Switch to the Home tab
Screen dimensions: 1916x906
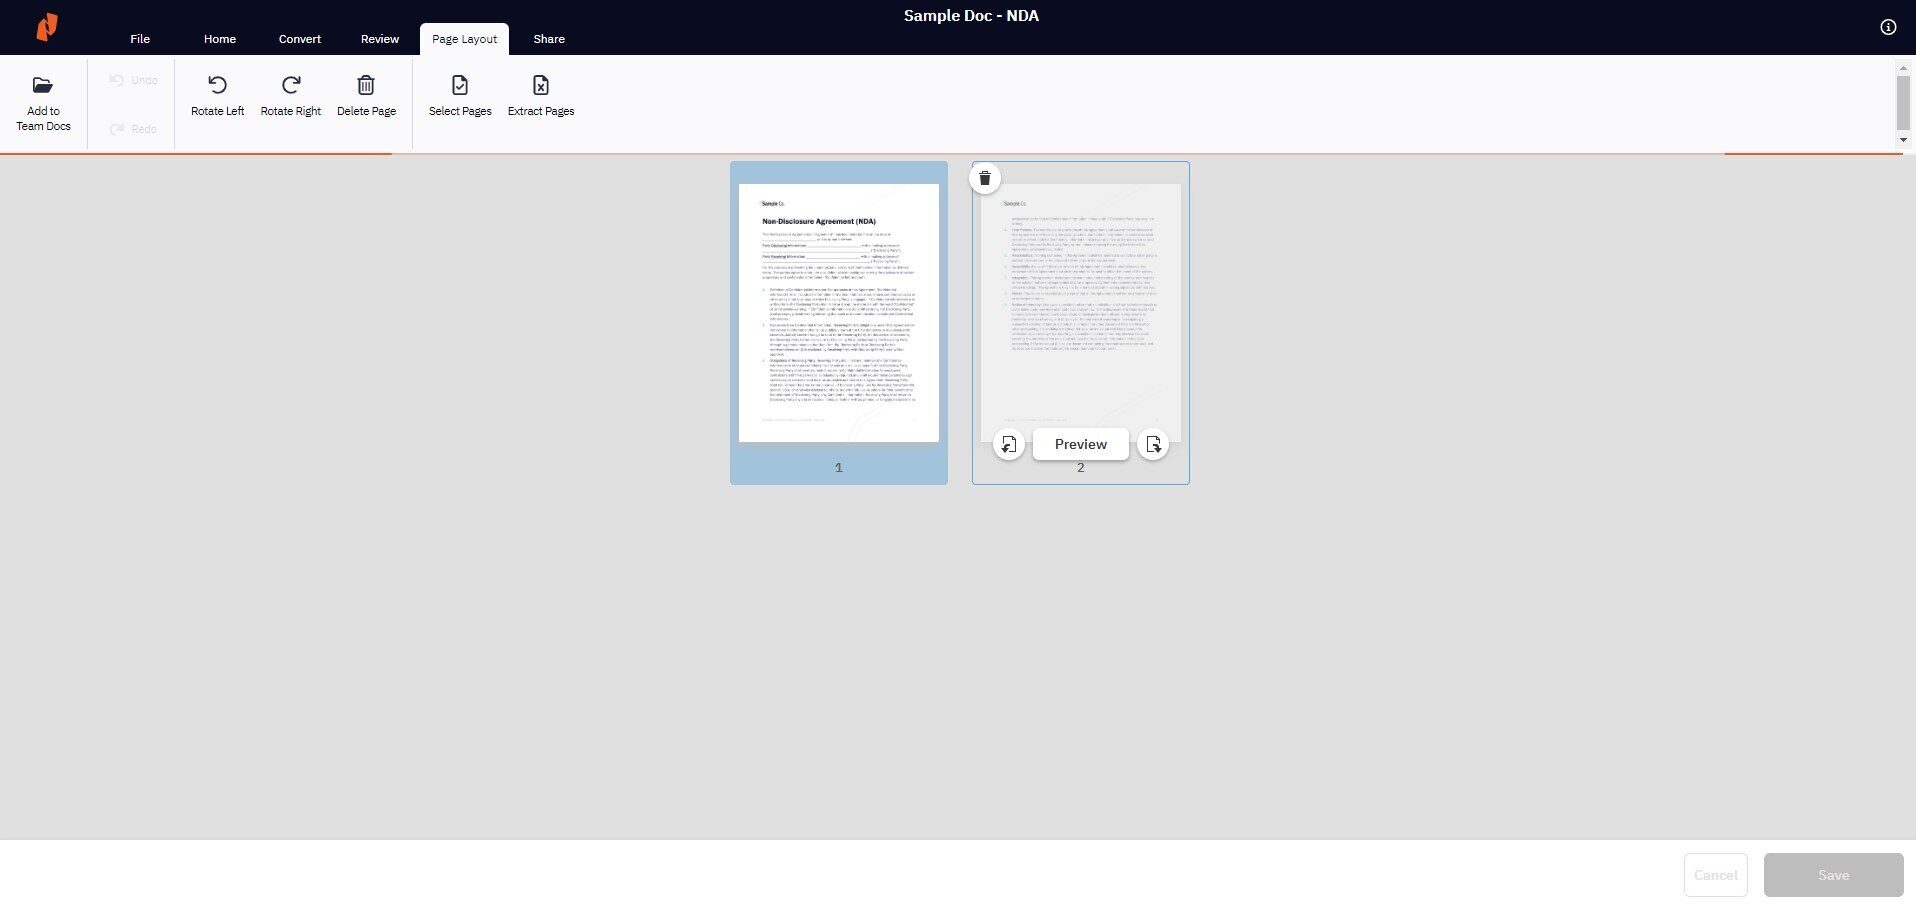tap(219, 39)
